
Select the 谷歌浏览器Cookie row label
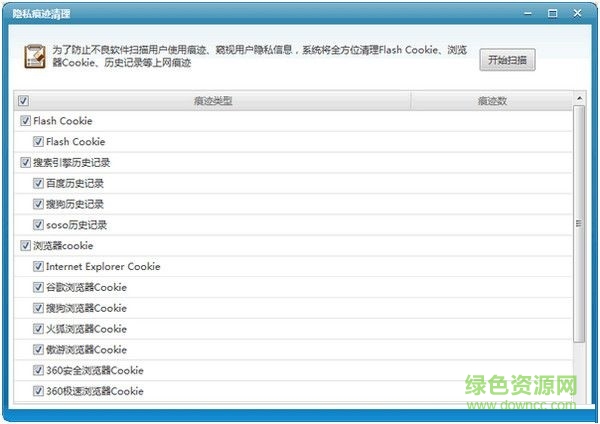point(86,287)
